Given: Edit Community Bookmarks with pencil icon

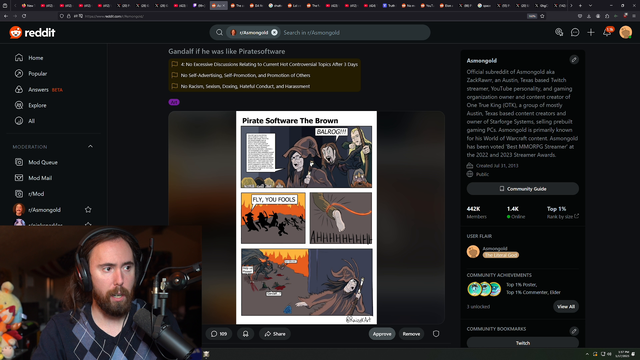Looking at the screenshot, I should click(x=574, y=331).
